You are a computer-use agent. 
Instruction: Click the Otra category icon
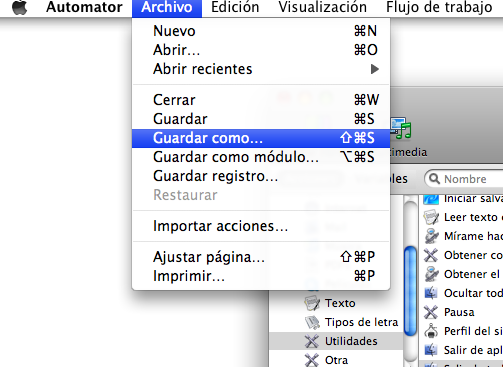(x=311, y=360)
